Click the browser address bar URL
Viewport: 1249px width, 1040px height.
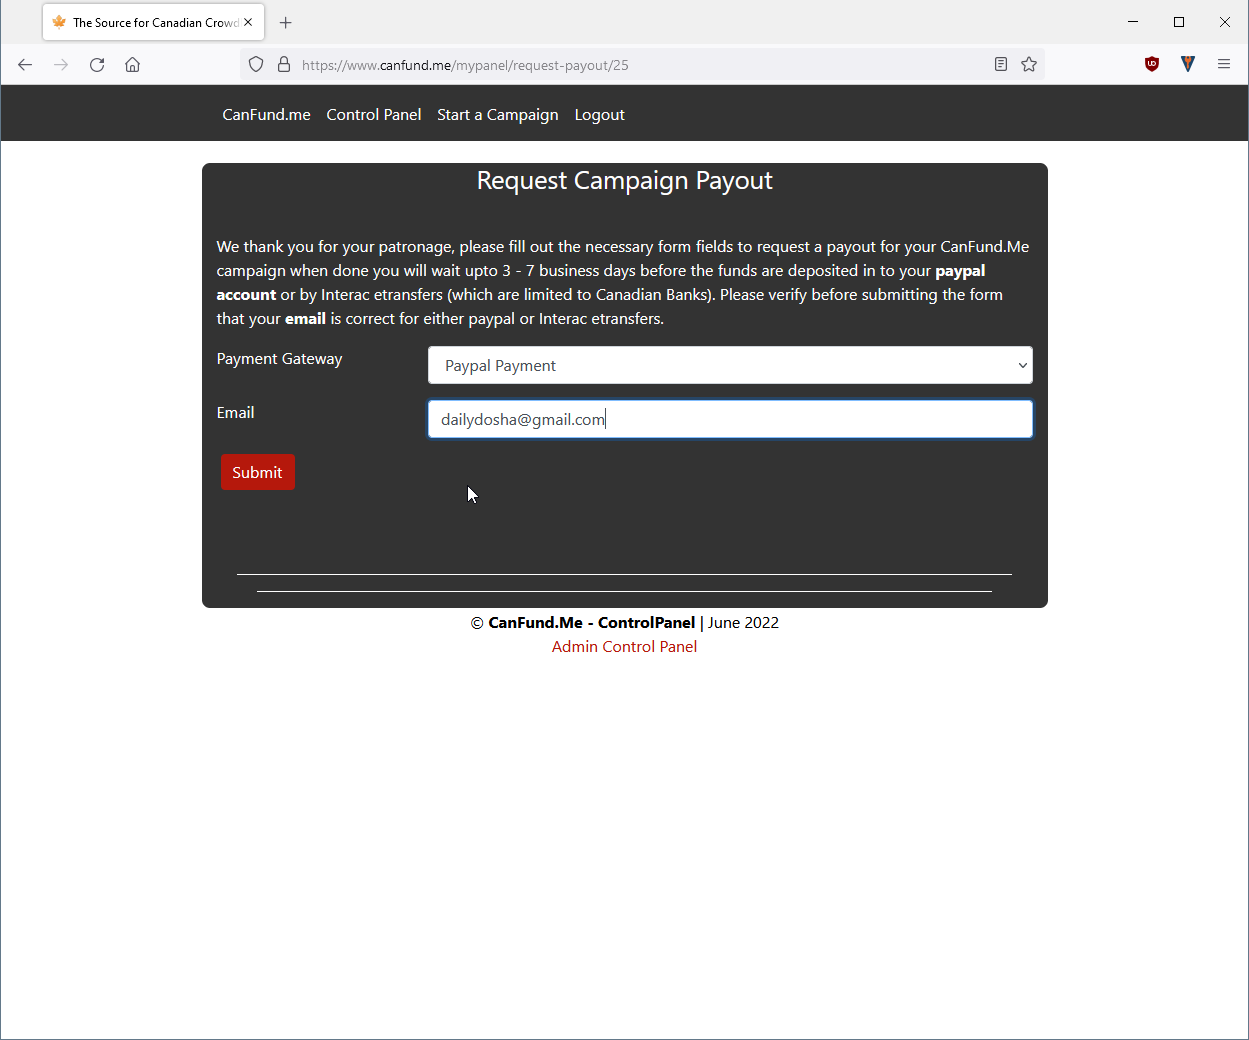pyautogui.click(x=465, y=65)
